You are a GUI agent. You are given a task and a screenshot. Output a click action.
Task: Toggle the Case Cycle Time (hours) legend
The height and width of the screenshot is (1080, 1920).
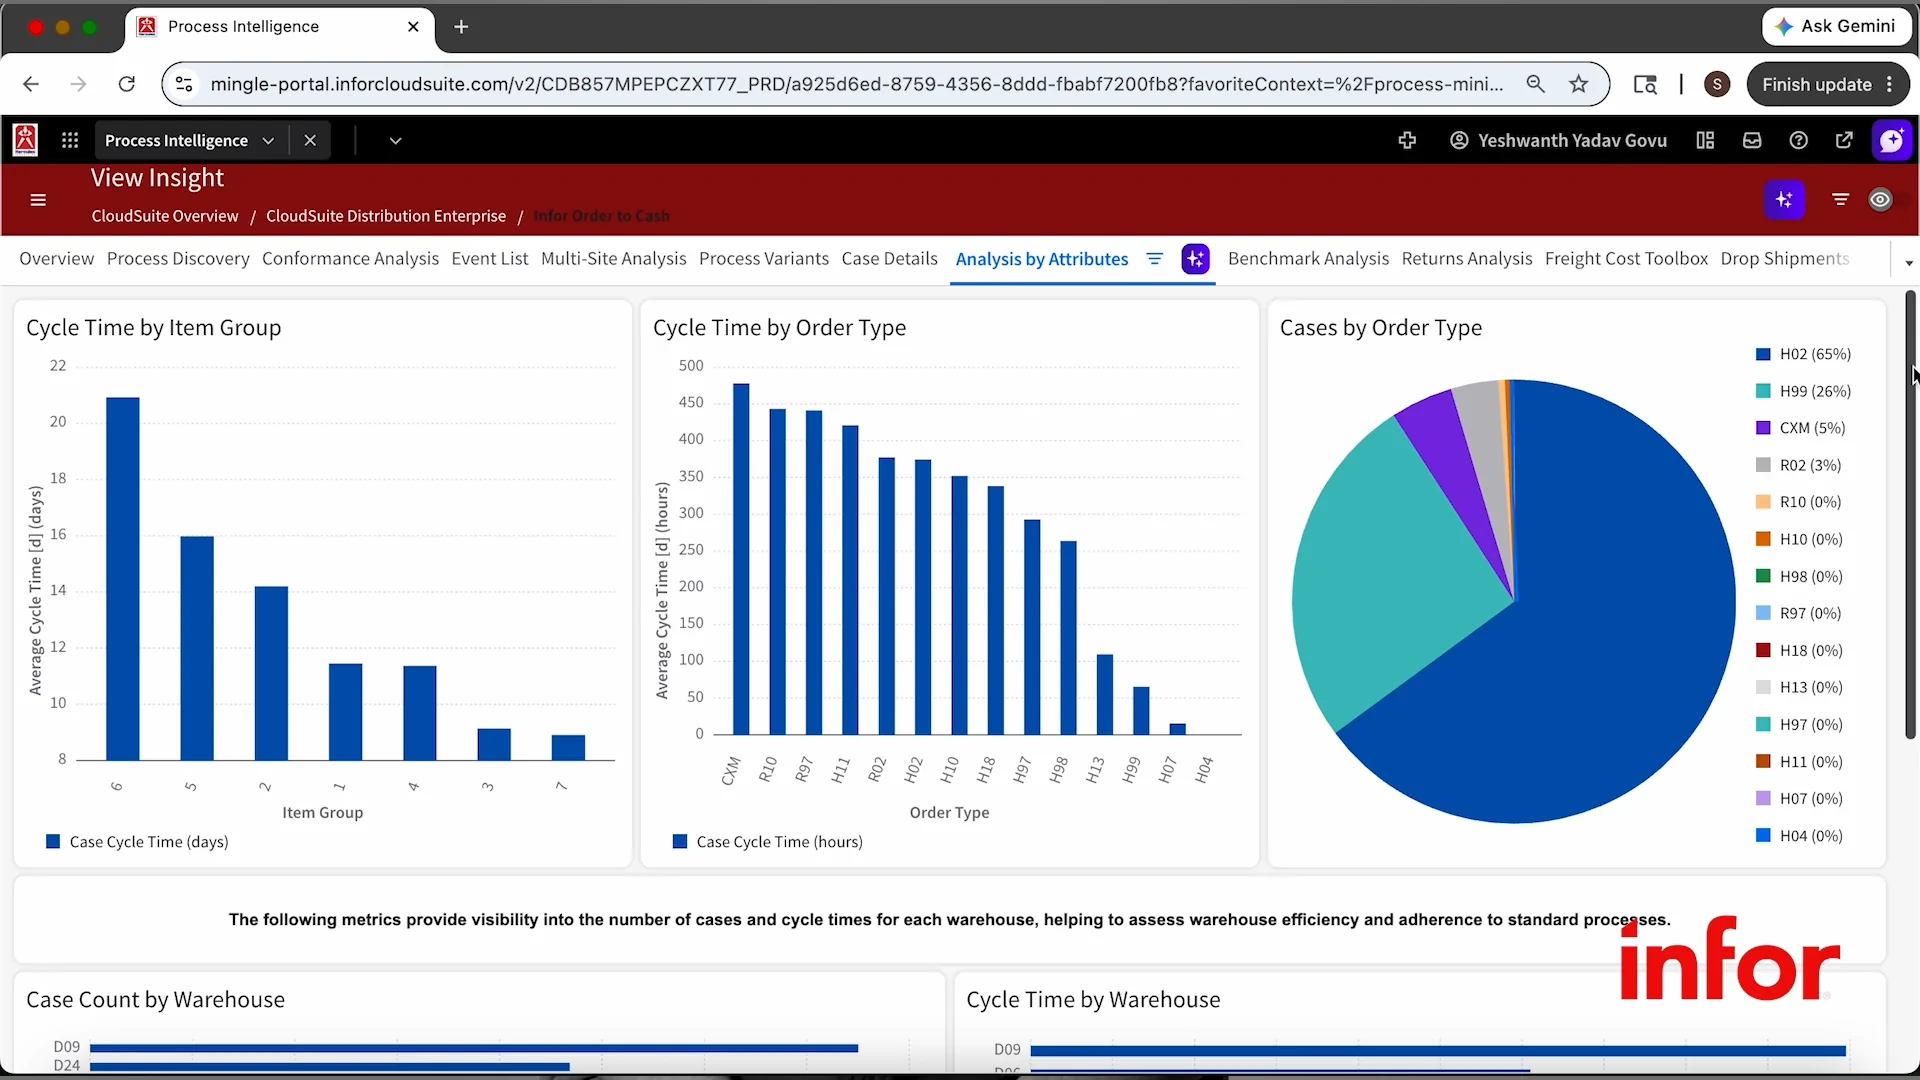[767, 842]
